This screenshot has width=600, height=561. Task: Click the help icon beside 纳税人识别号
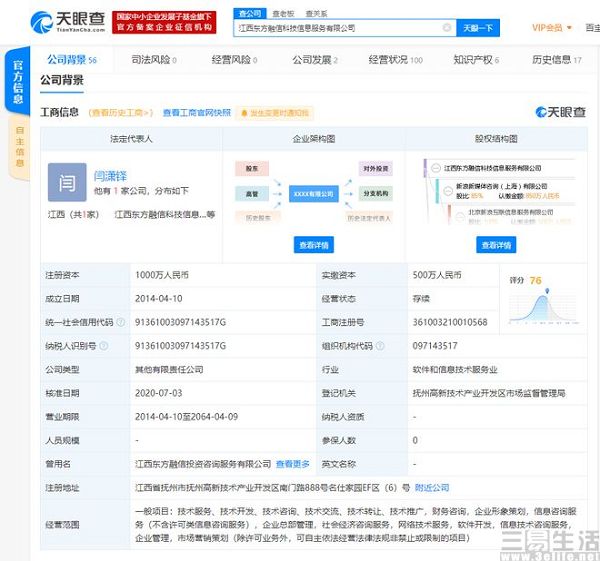click(104, 346)
